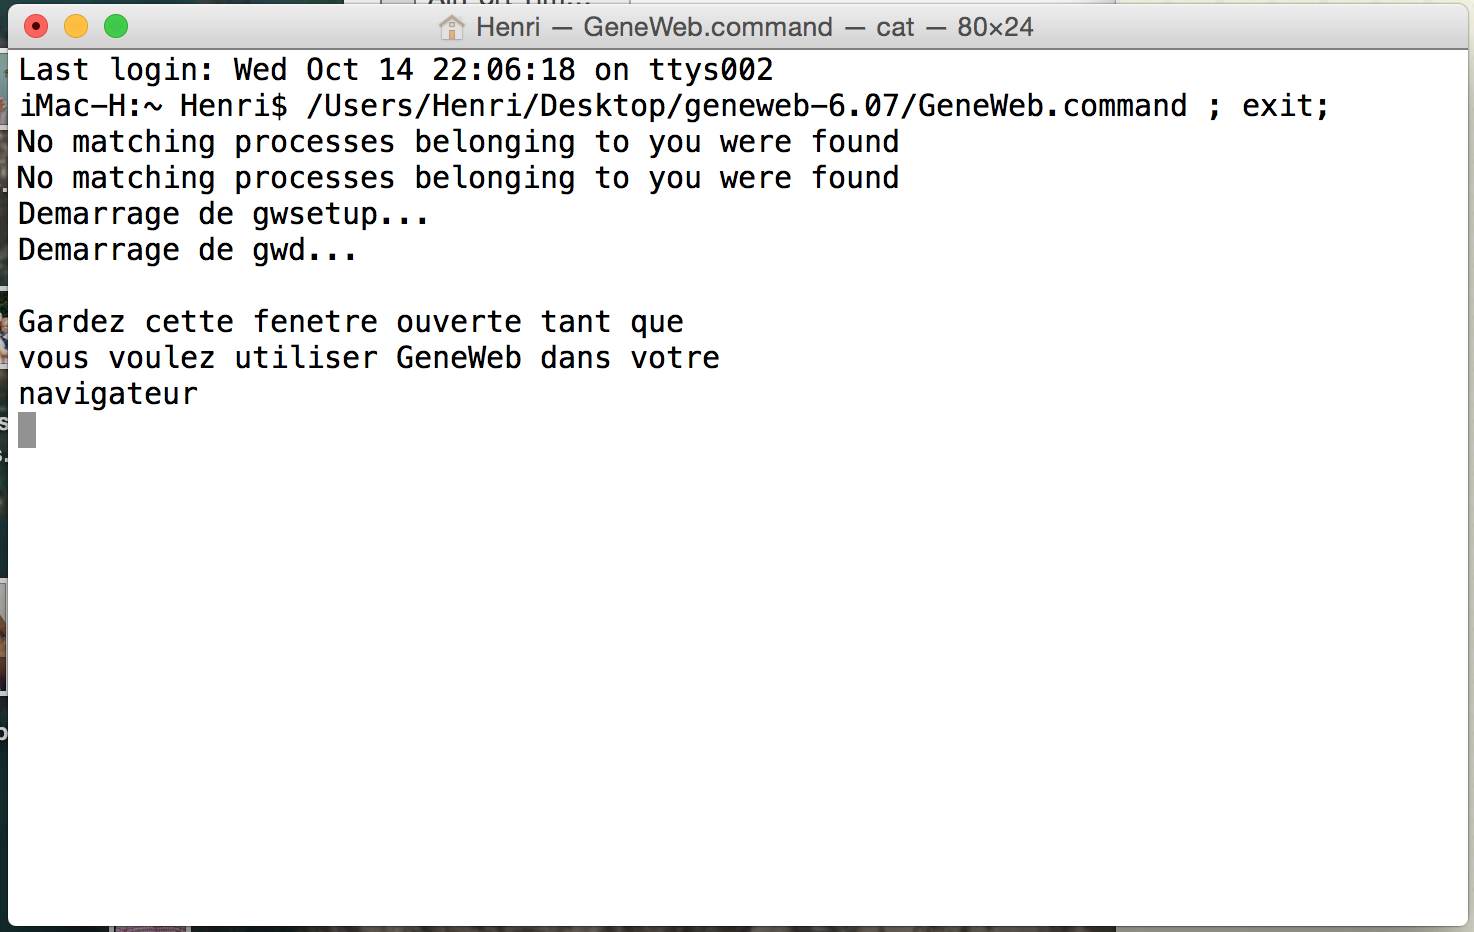
Task: Click the 'Demarrage de gwsetup...' line
Action: click(x=223, y=215)
